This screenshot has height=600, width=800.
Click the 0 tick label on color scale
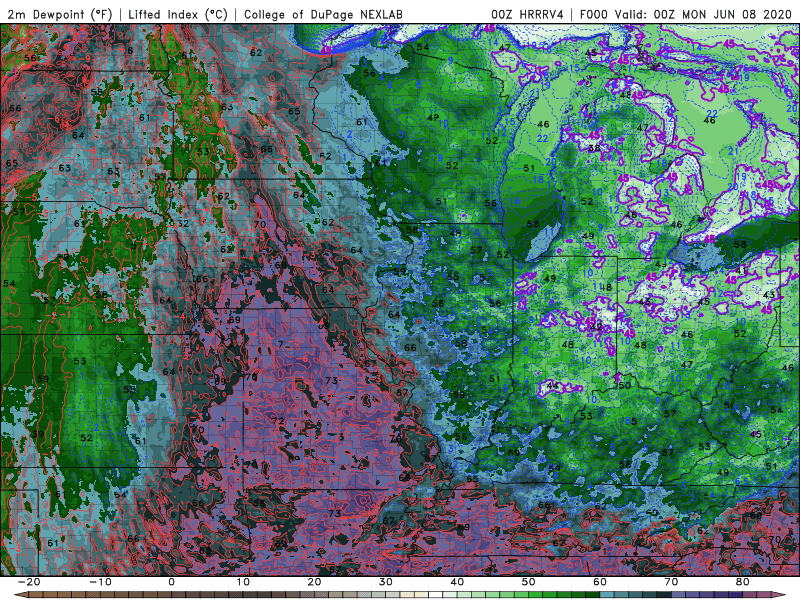click(171, 582)
